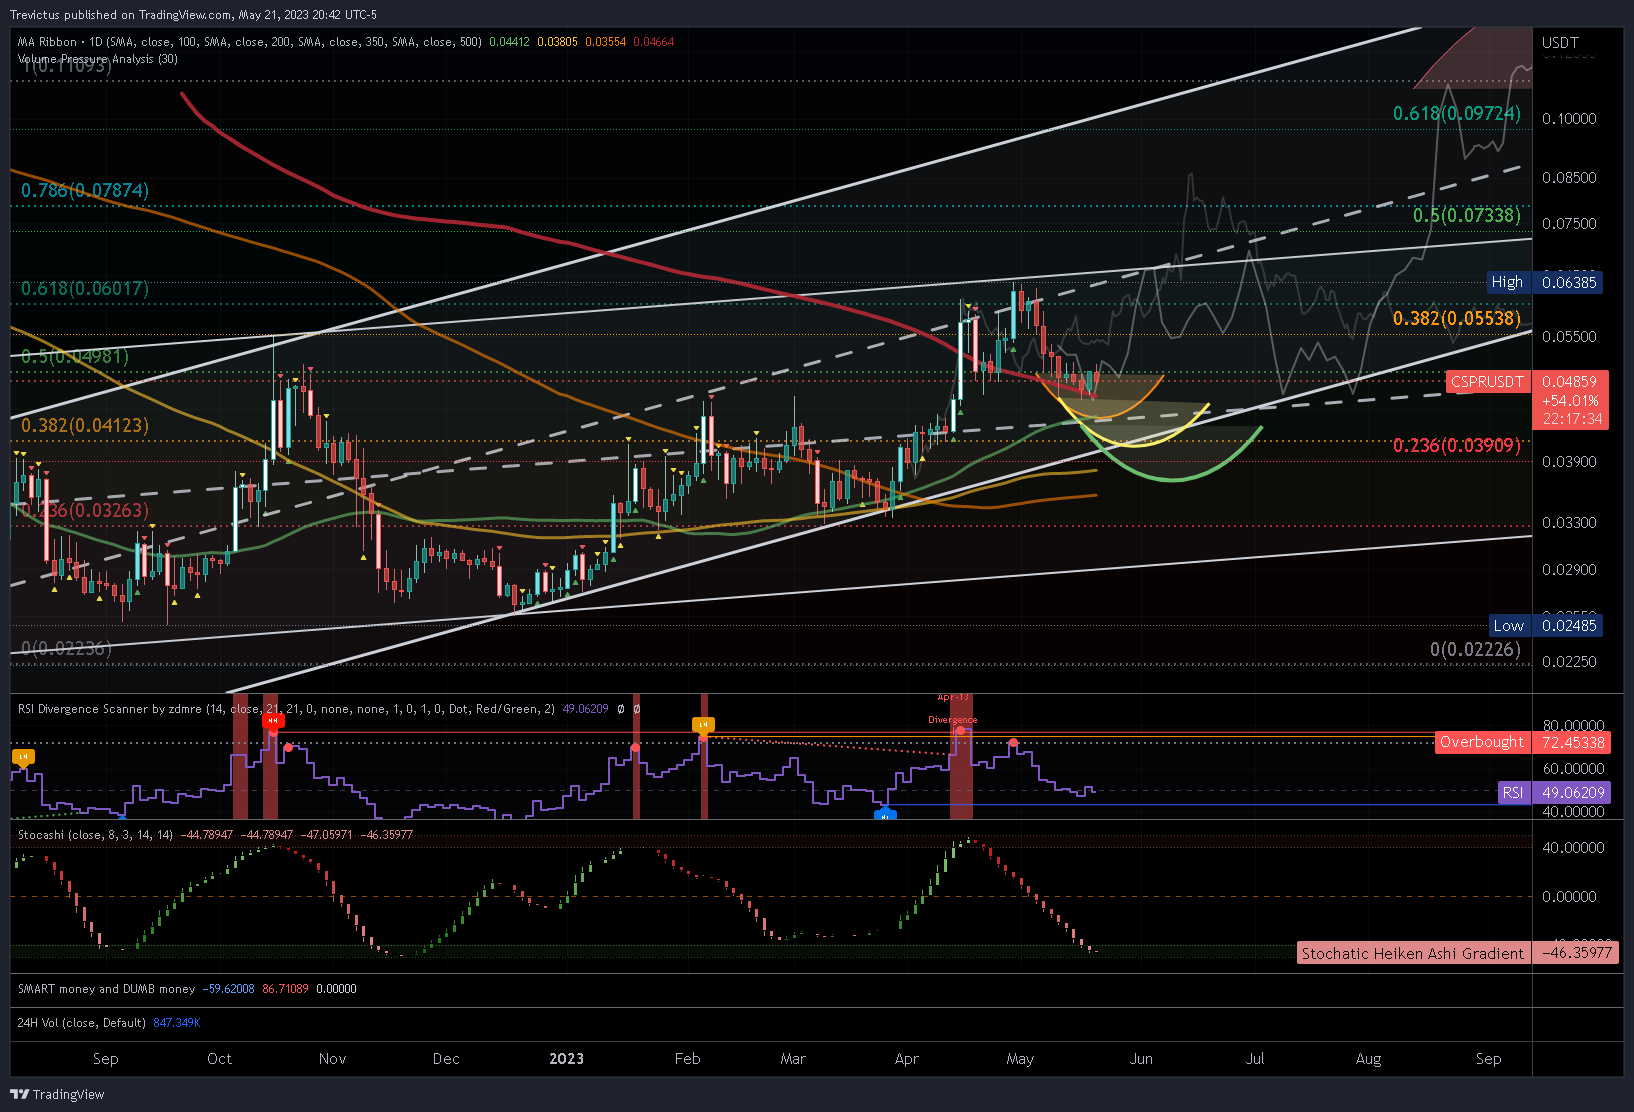Click the 49.06209 RSI value tag

1573,792
